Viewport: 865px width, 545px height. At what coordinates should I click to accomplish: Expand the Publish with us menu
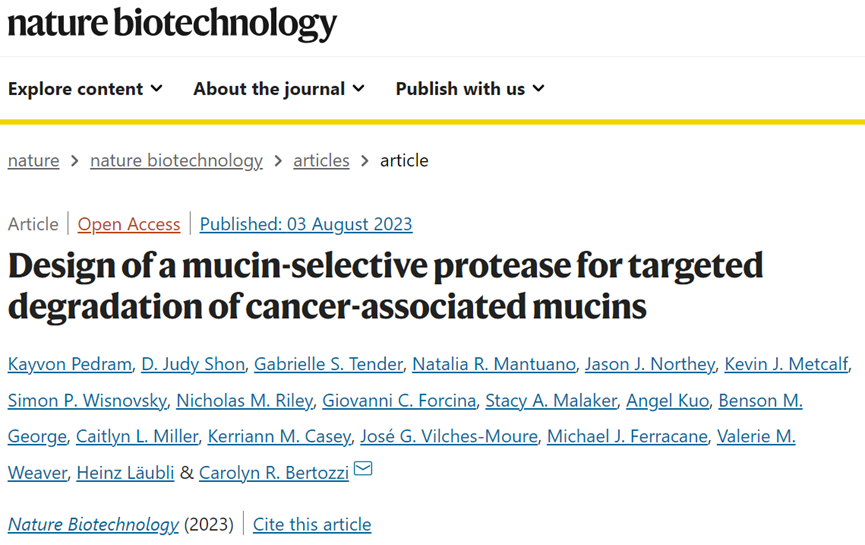pos(470,89)
